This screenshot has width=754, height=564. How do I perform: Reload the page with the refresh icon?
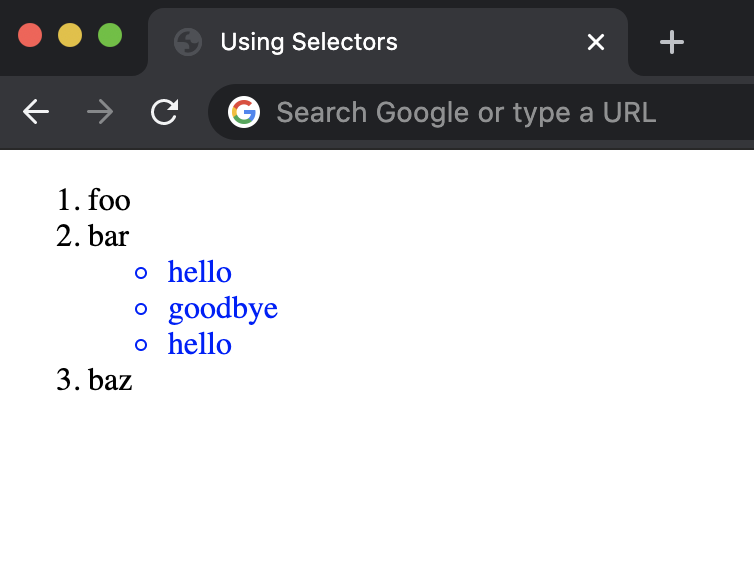click(164, 112)
